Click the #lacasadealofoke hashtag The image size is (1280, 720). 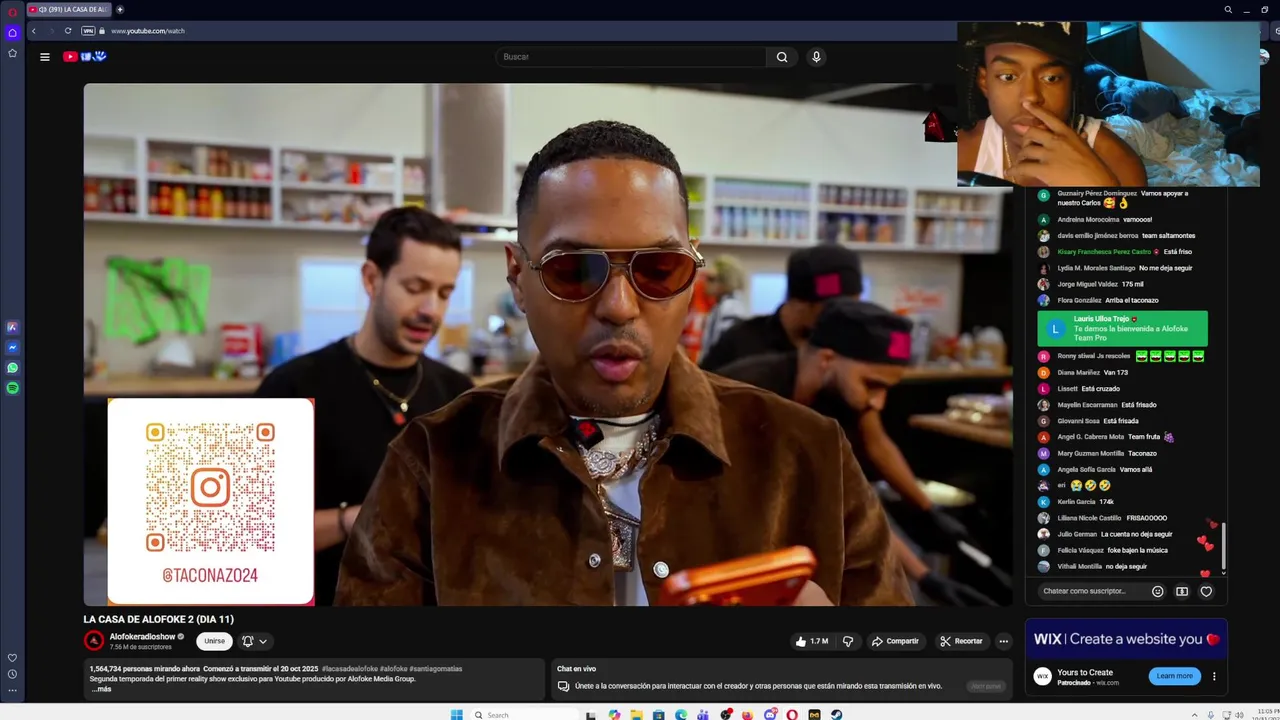(x=350, y=669)
